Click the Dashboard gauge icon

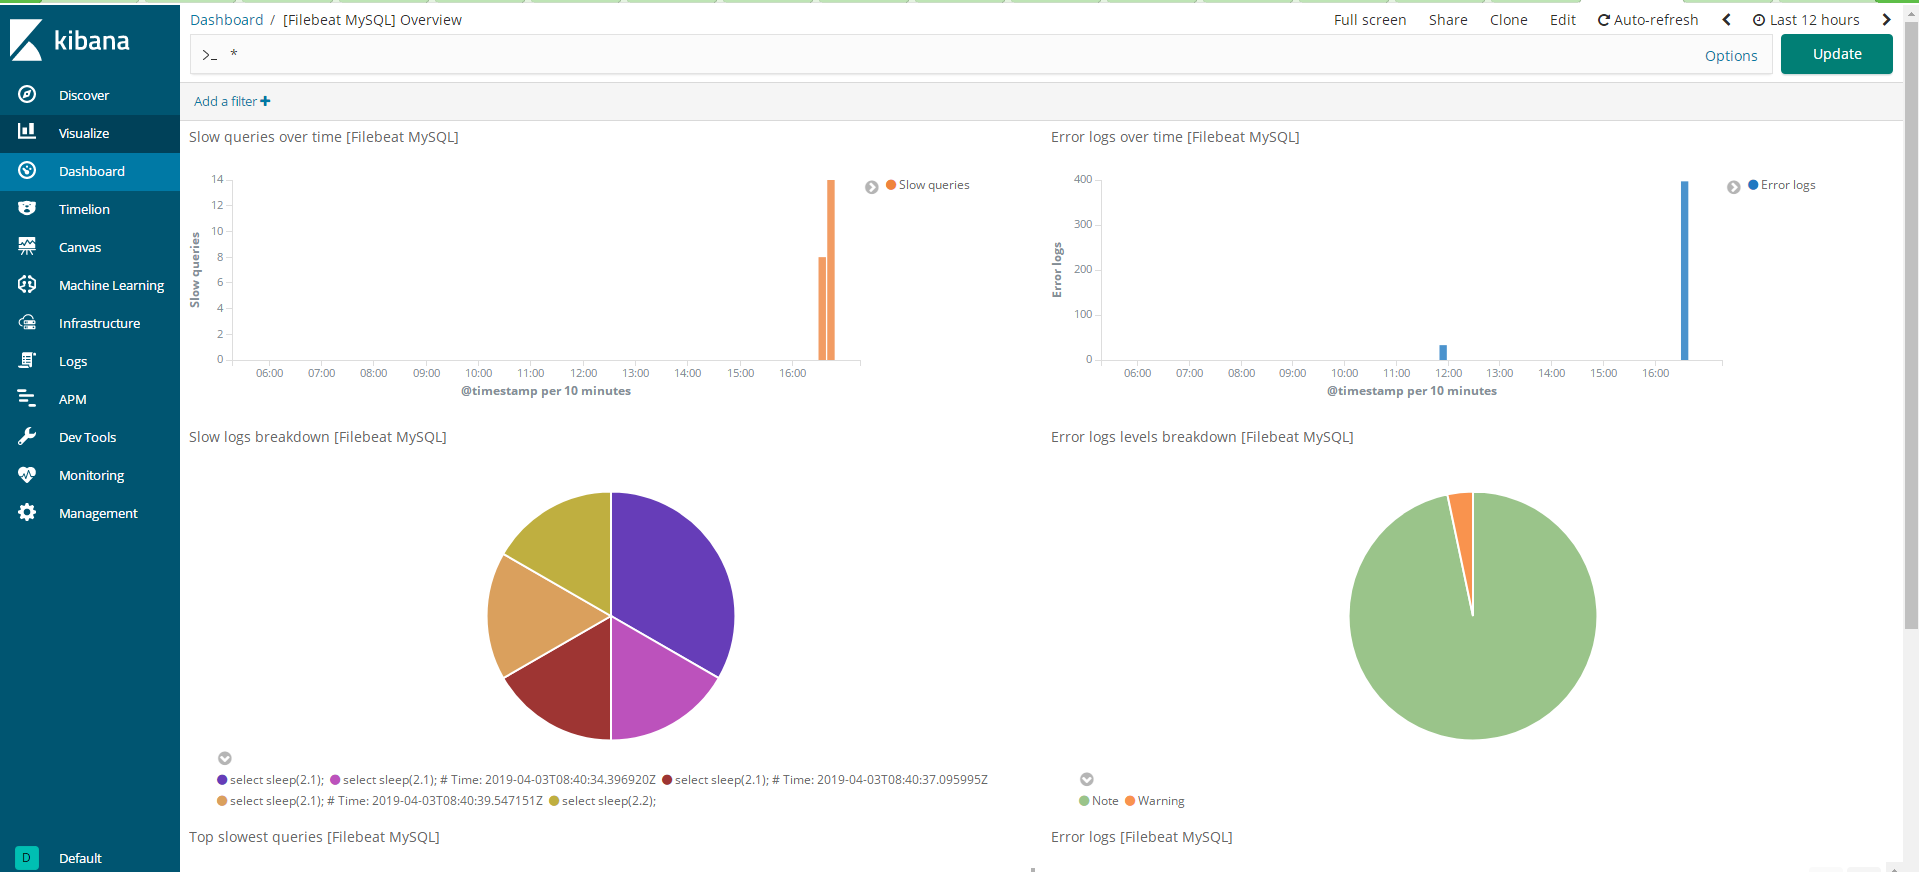pyautogui.click(x=27, y=170)
